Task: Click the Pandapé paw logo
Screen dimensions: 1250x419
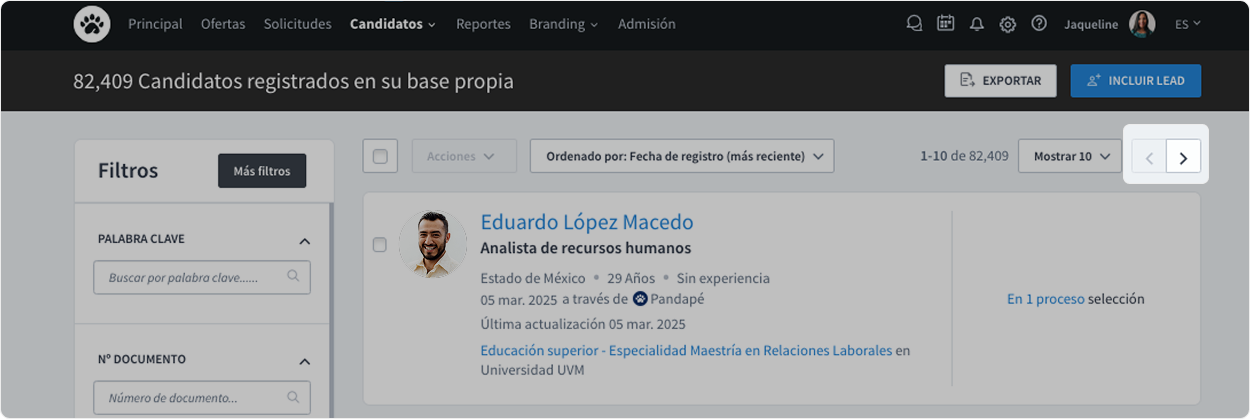Action: pos(92,24)
